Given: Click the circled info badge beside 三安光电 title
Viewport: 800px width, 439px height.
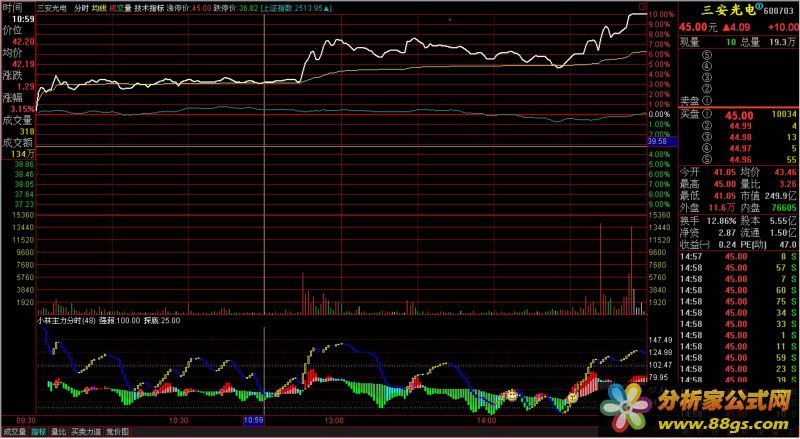Looking at the screenshot, I should coord(759,7).
